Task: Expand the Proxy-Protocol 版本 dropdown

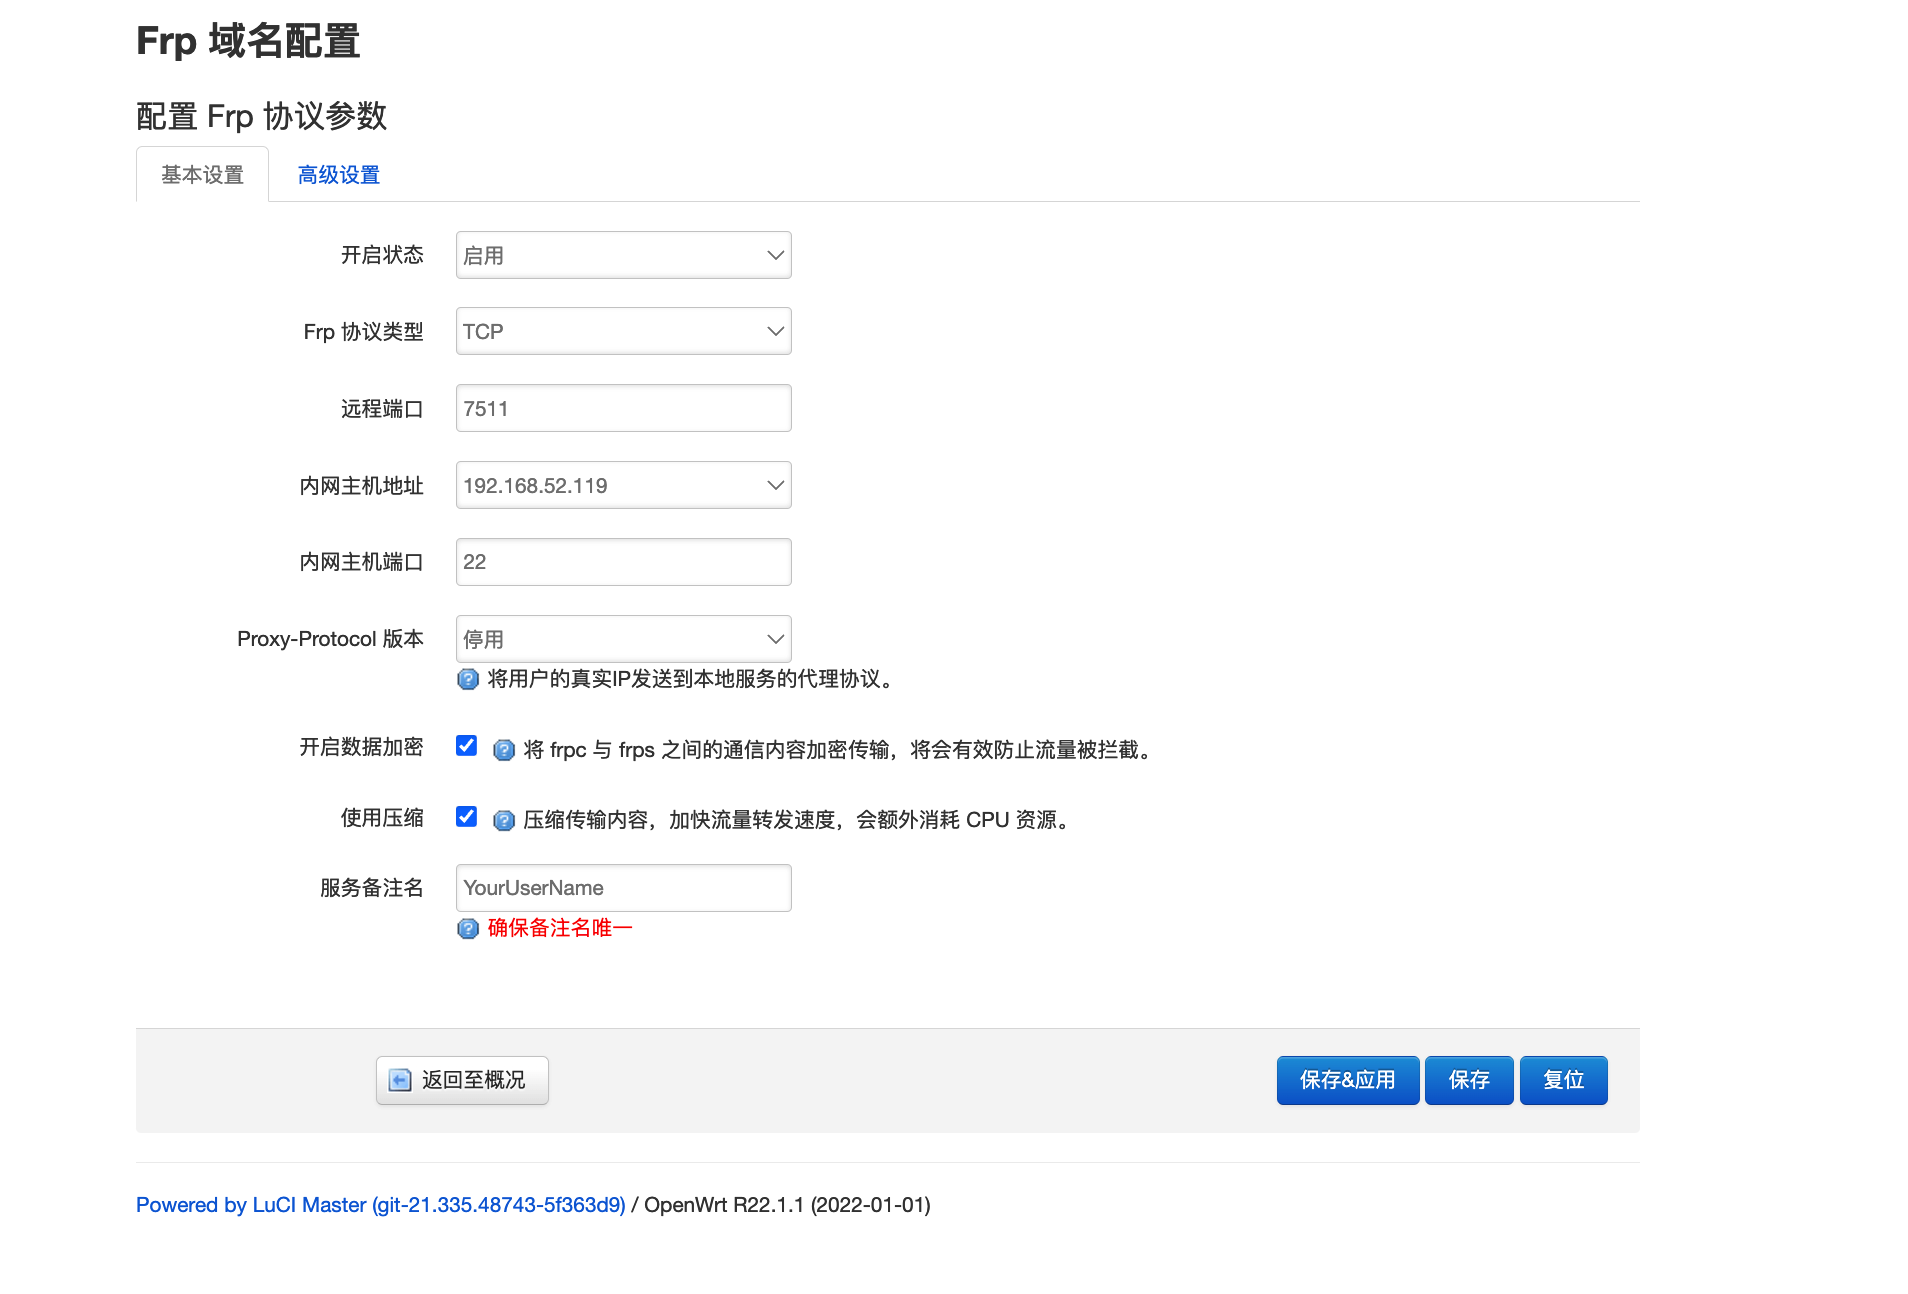Action: (x=623, y=639)
